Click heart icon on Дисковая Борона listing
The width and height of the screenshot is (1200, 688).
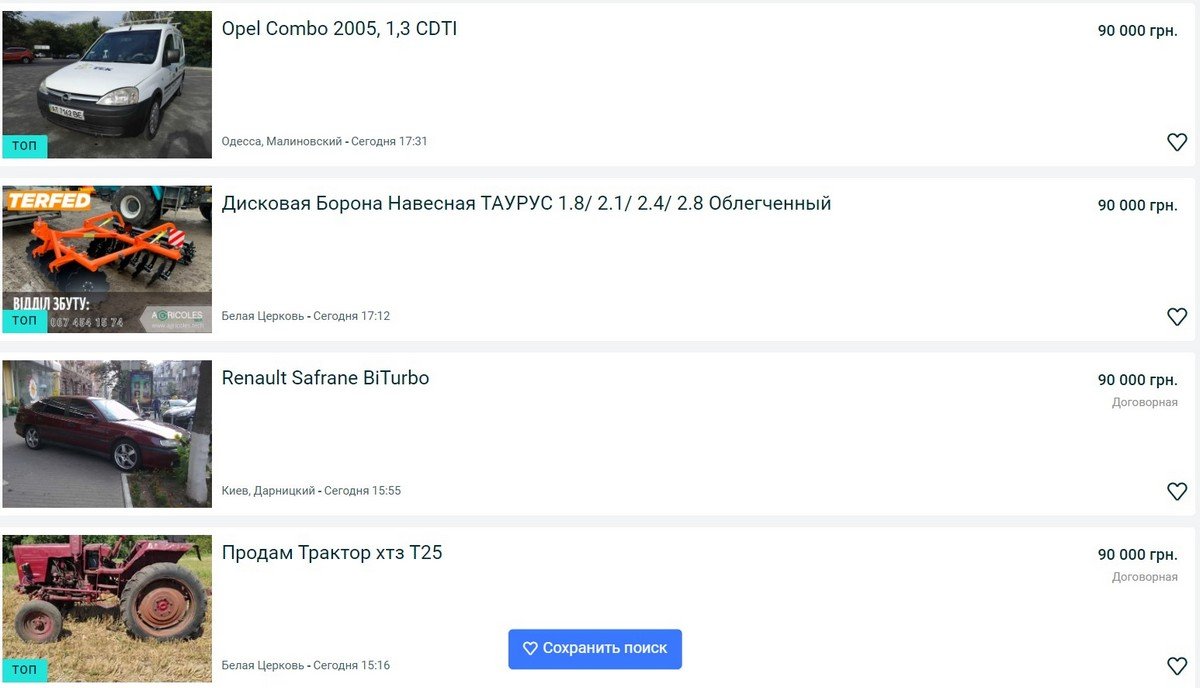[x=1177, y=317]
